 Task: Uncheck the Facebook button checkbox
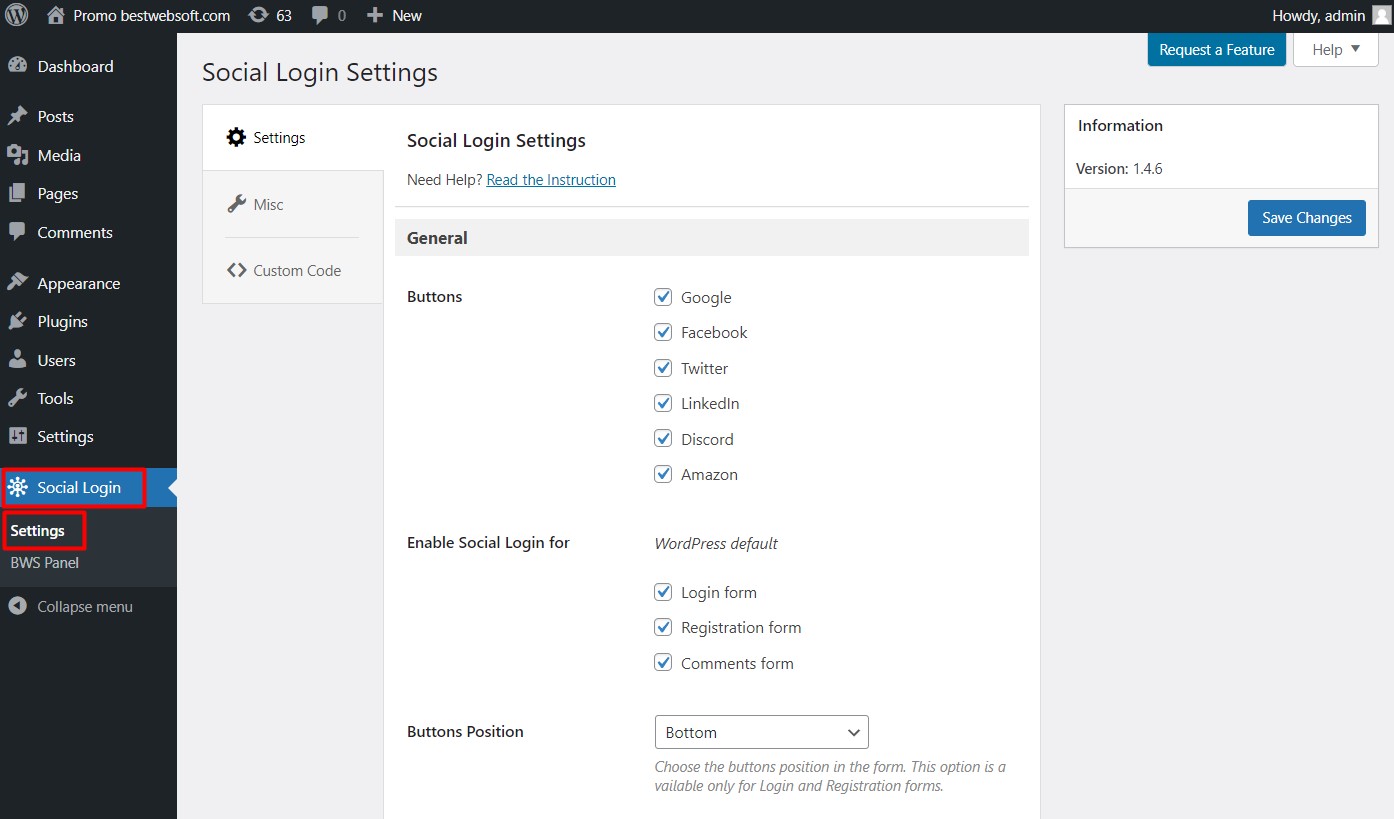[x=663, y=332]
